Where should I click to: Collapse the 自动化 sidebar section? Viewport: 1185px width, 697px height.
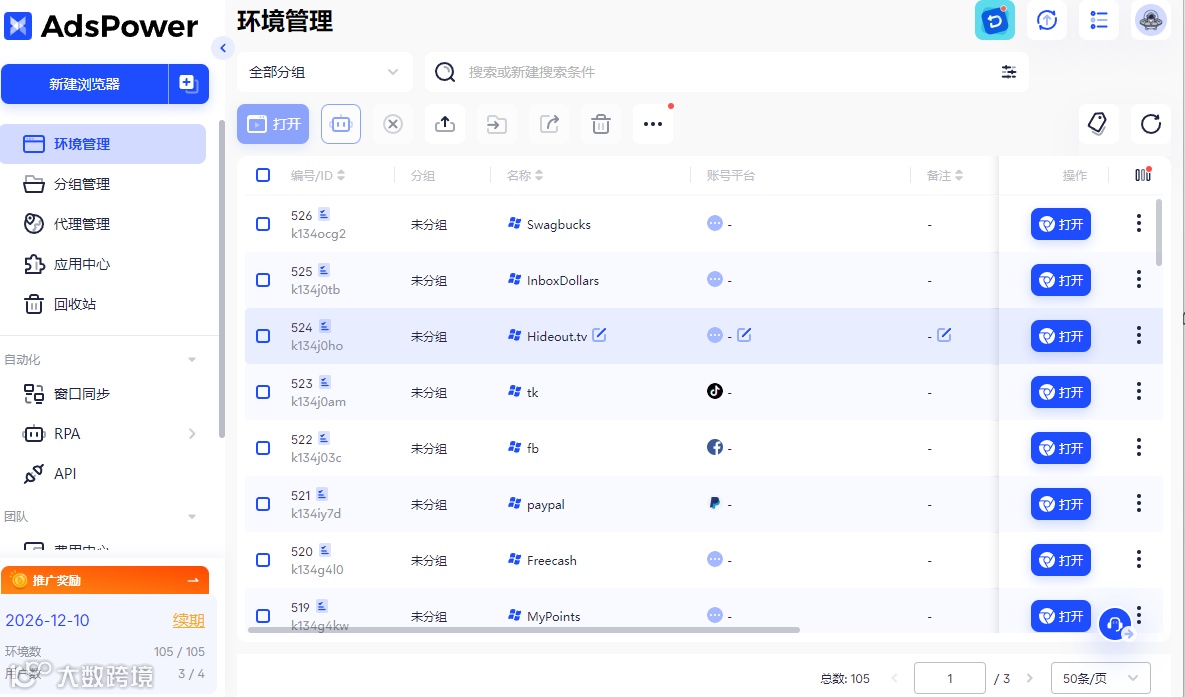pos(192,360)
